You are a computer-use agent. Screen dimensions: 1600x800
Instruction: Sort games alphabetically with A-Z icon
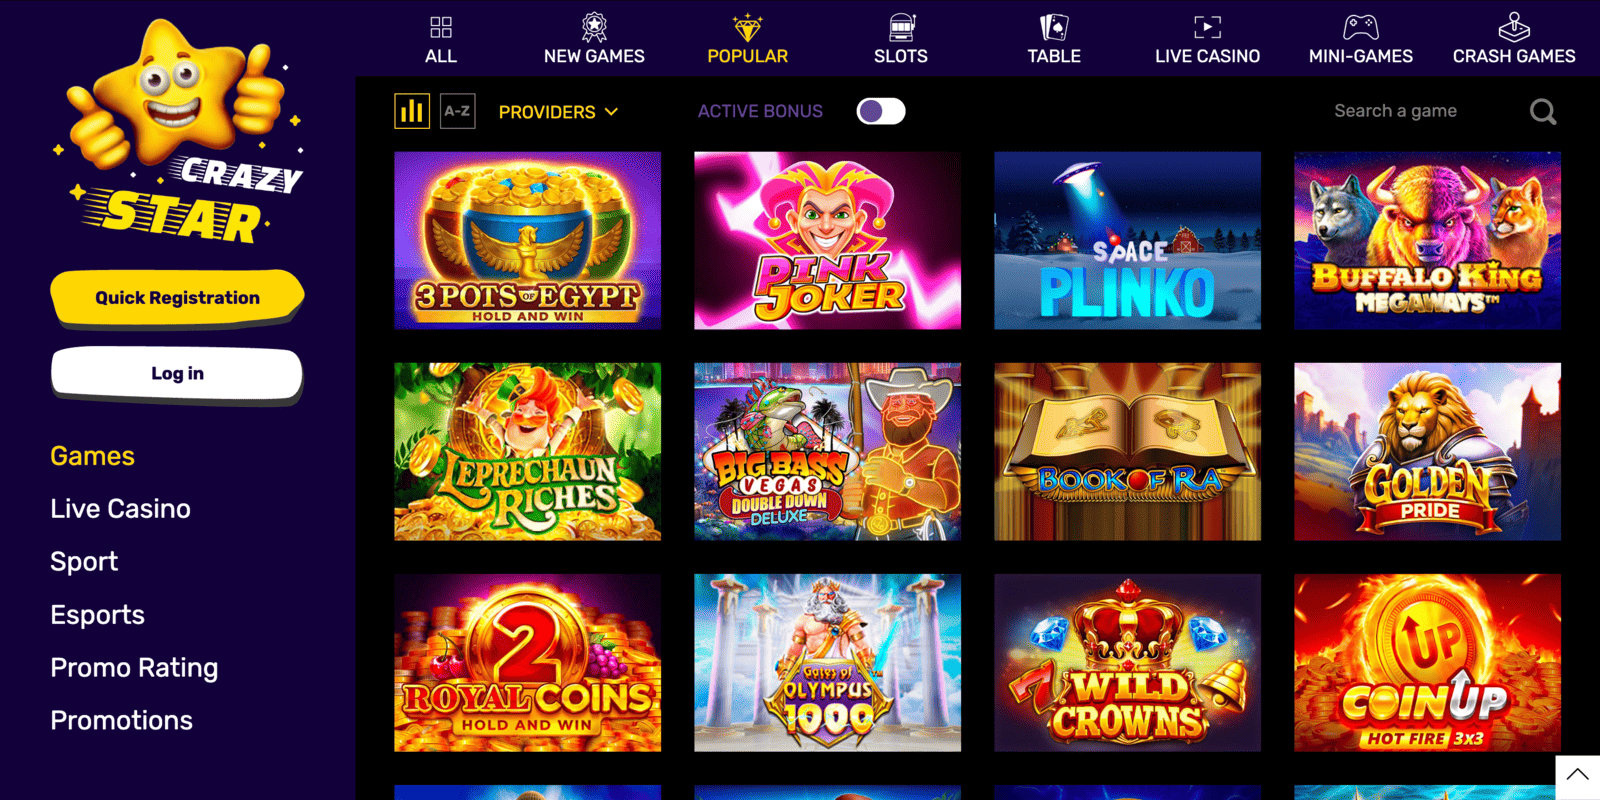(x=458, y=111)
